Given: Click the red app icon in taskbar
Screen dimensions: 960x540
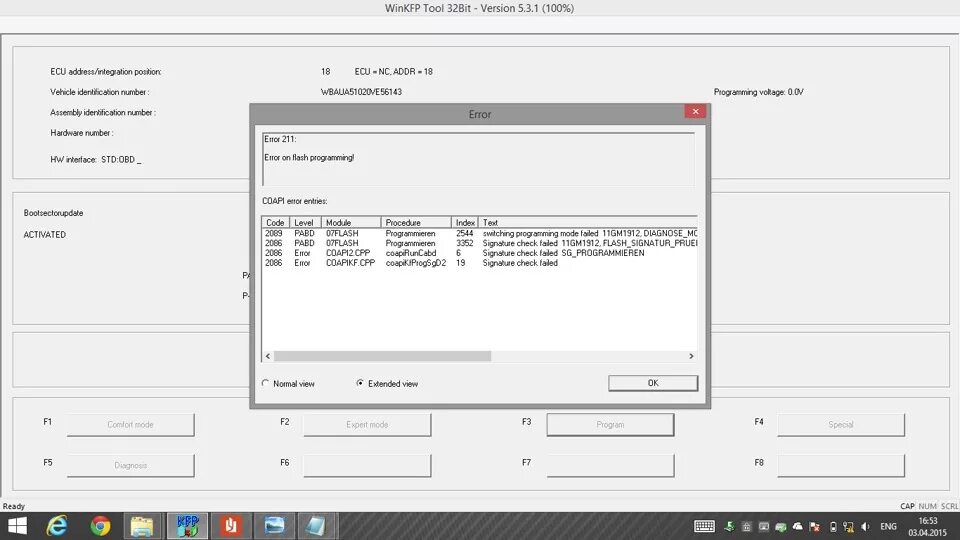Looking at the screenshot, I should pos(230,526).
